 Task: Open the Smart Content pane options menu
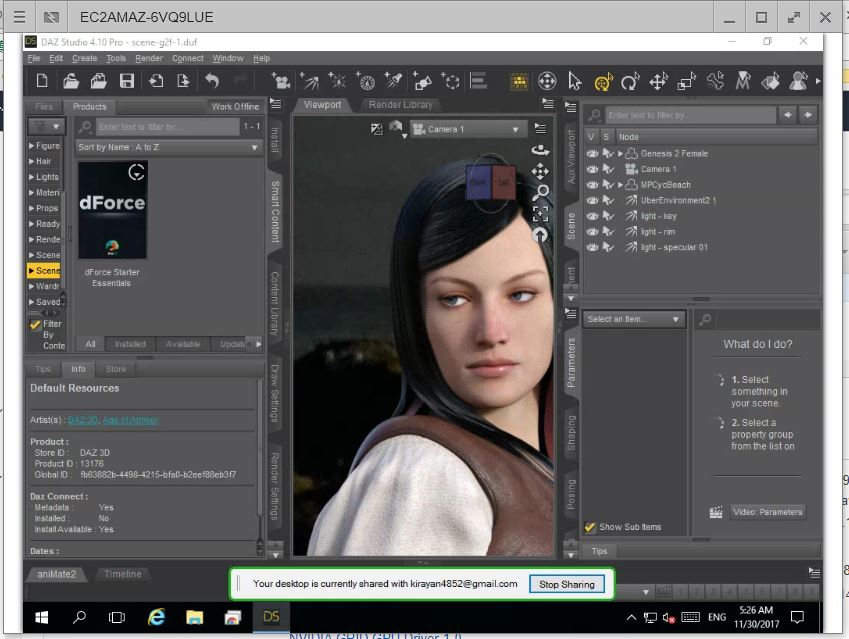tap(276, 104)
